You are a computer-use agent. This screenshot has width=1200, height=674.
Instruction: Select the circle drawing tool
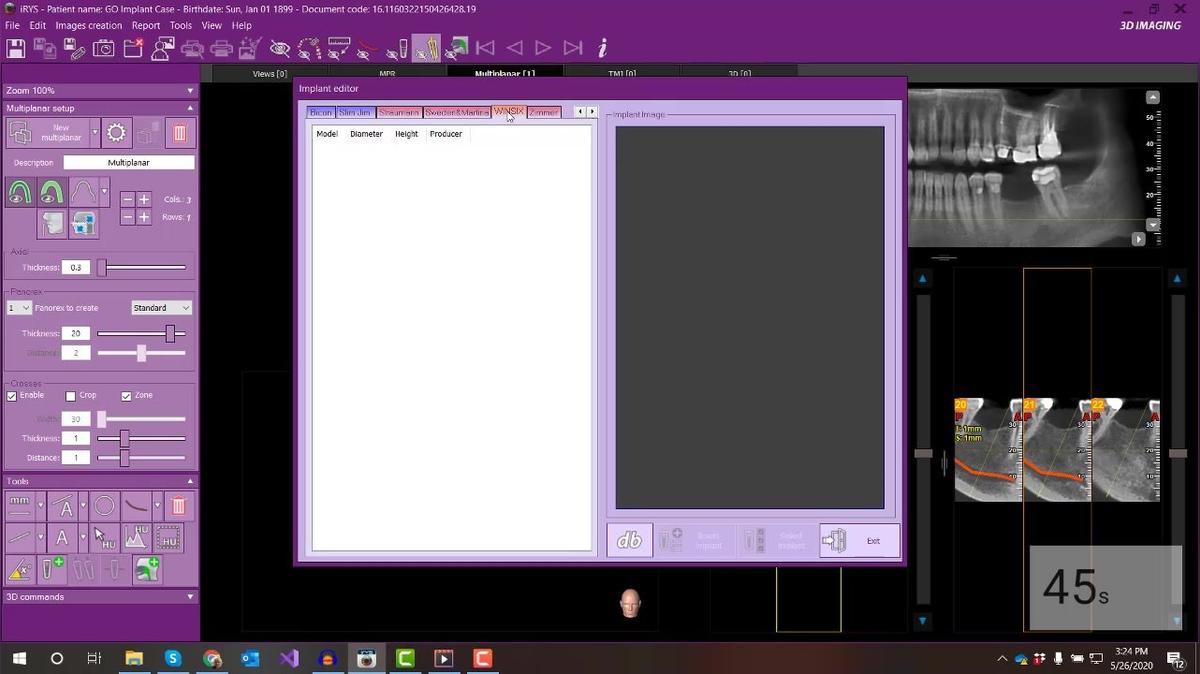(x=105, y=506)
